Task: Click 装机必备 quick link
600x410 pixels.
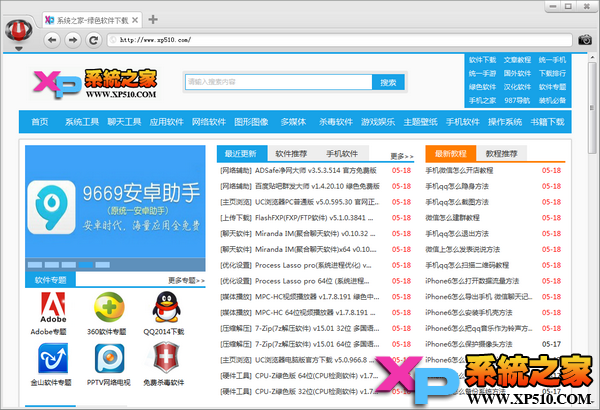Action: 552,100
